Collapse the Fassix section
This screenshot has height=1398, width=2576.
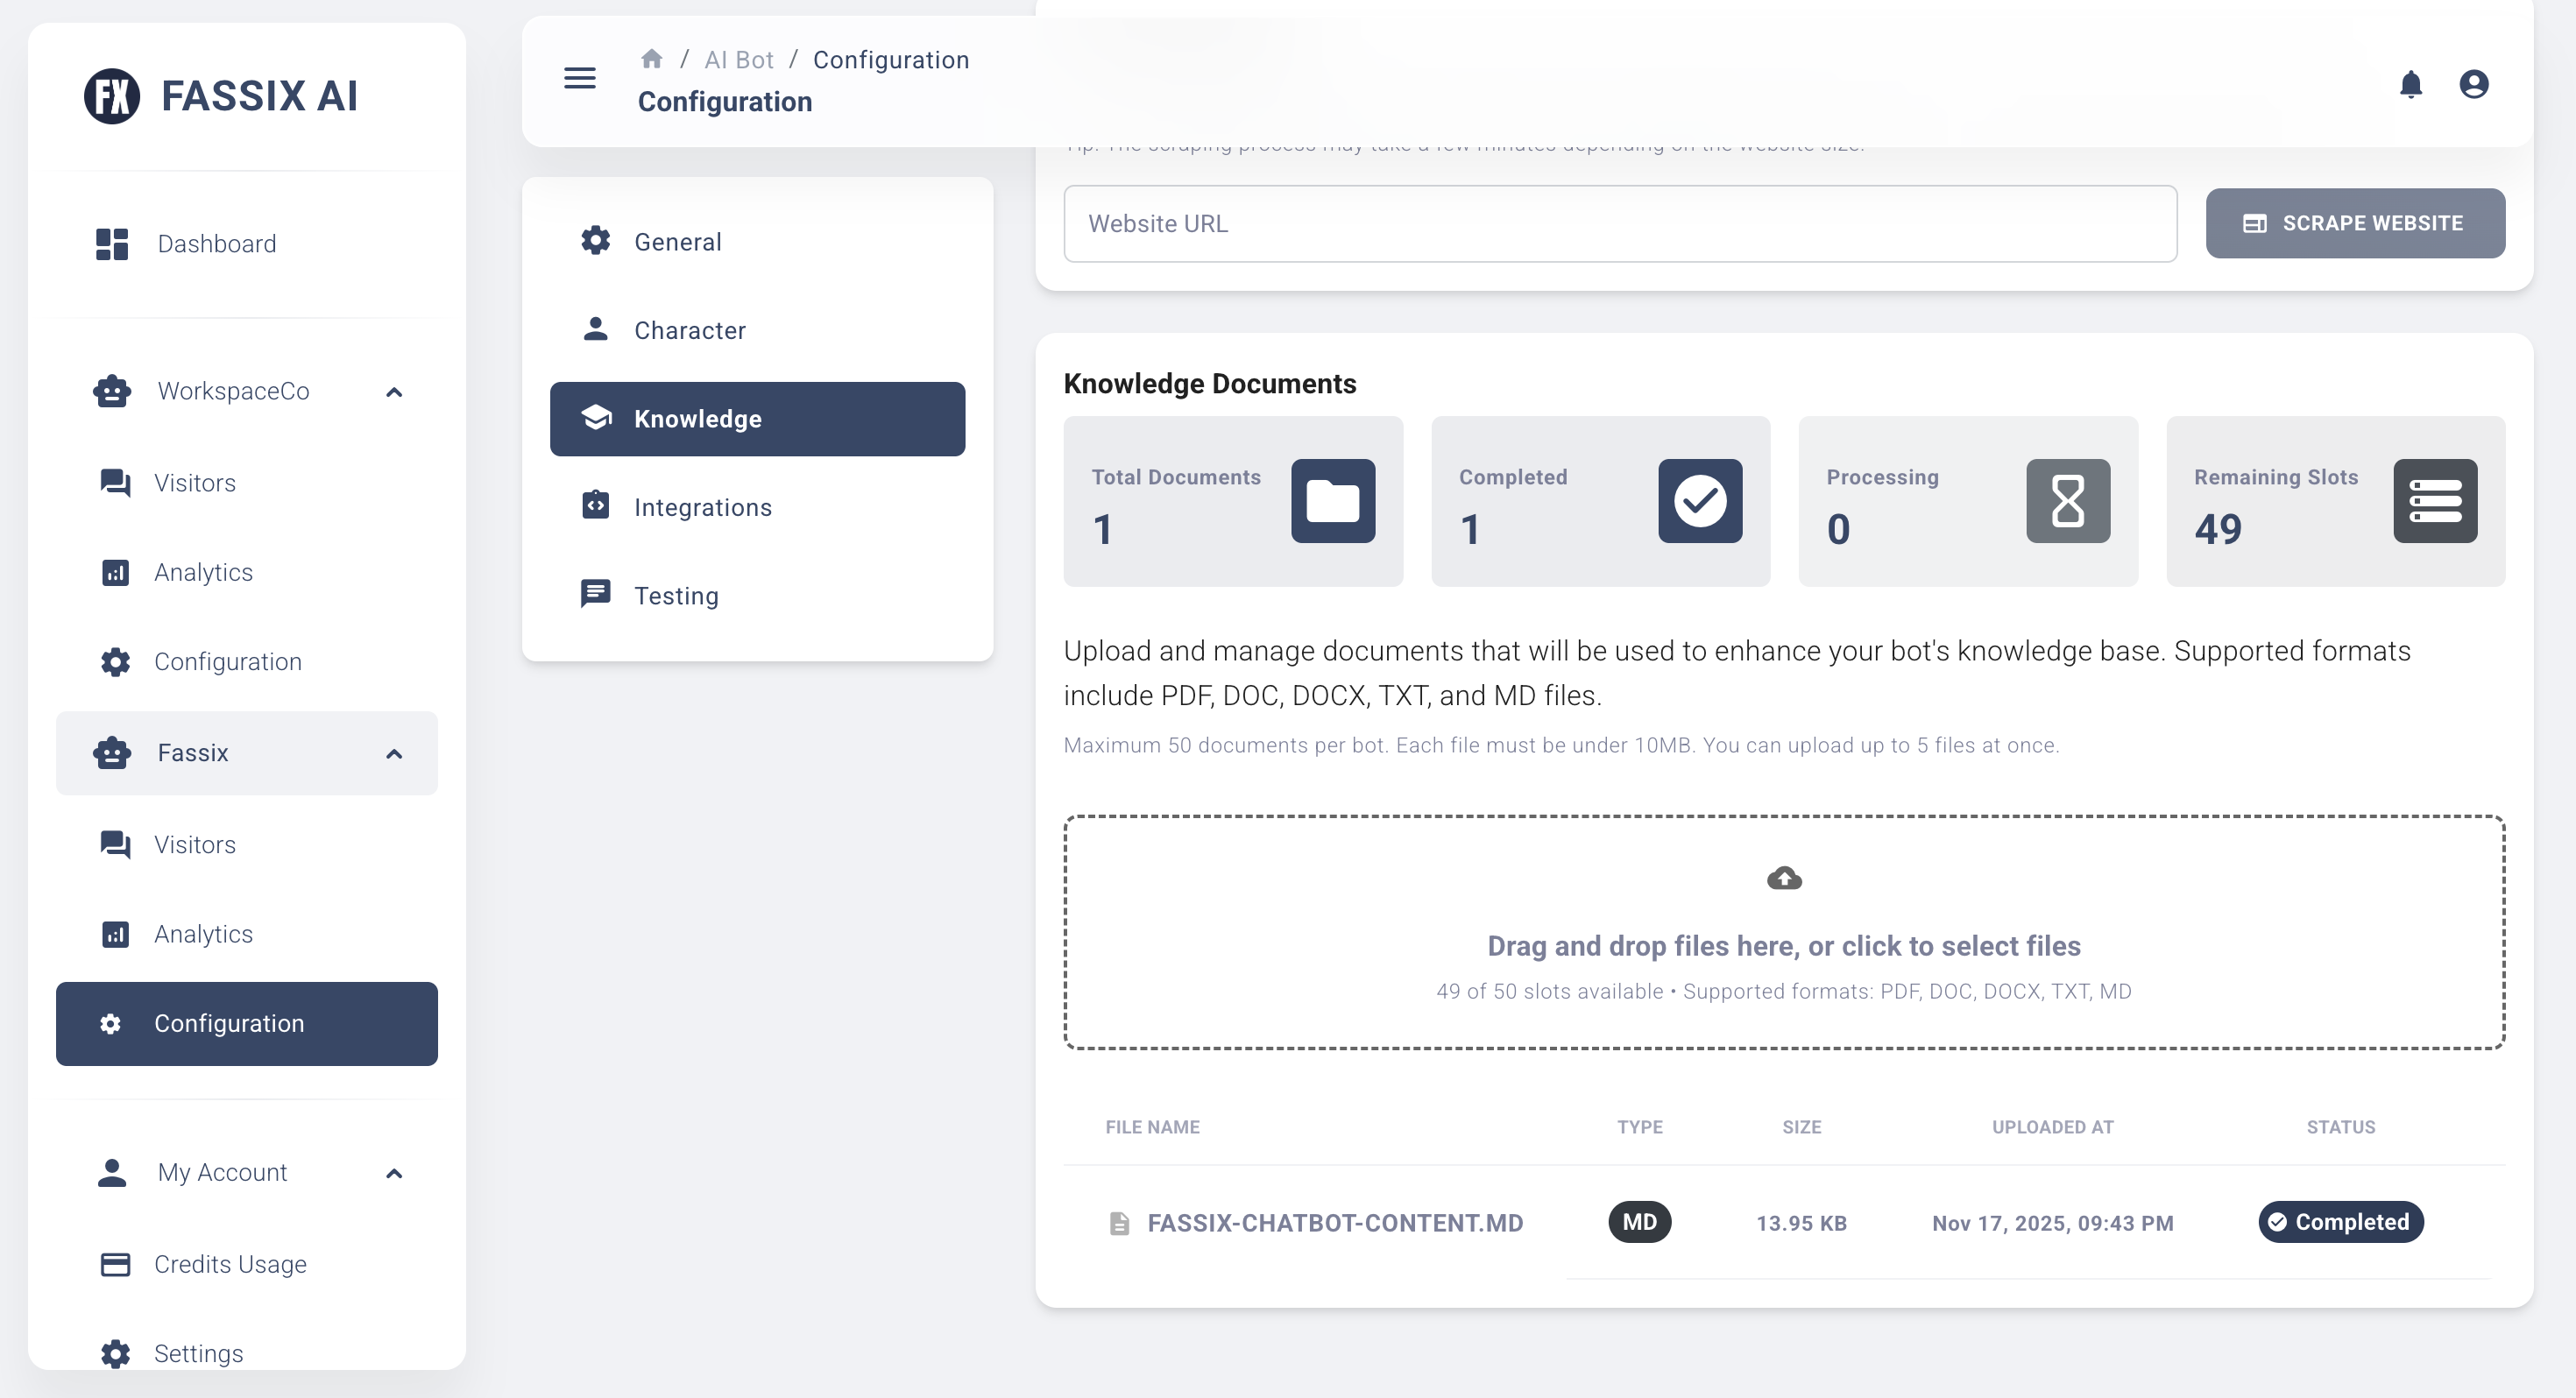point(393,753)
